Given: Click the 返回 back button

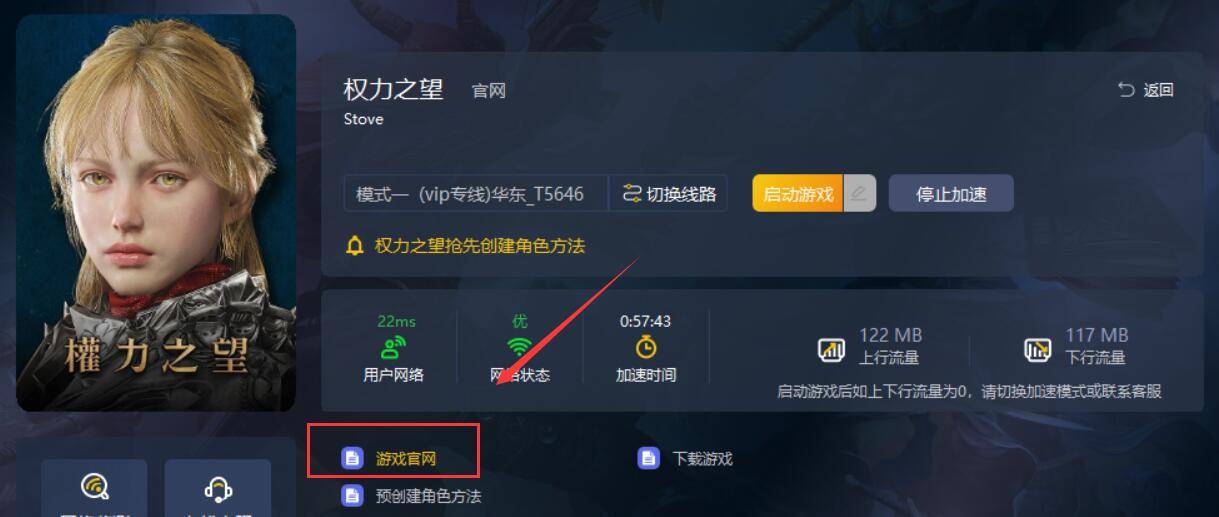Looking at the screenshot, I should pyautogui.click(x=1146, y=90).
